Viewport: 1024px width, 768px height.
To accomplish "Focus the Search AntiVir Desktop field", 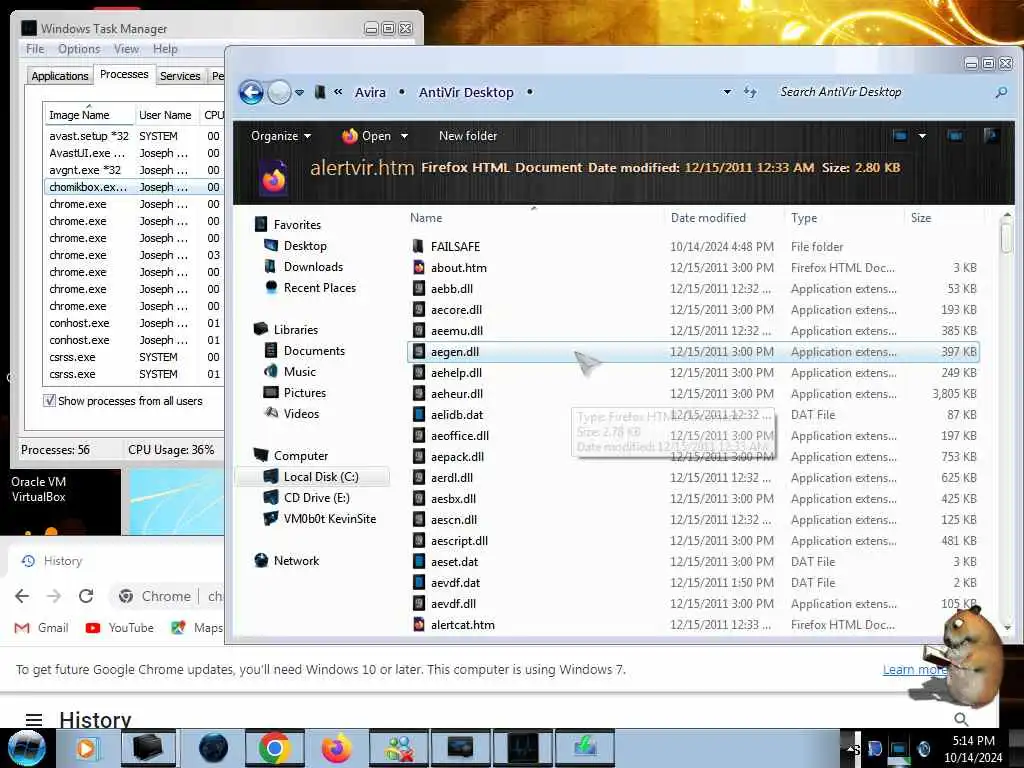I will 882,92.
